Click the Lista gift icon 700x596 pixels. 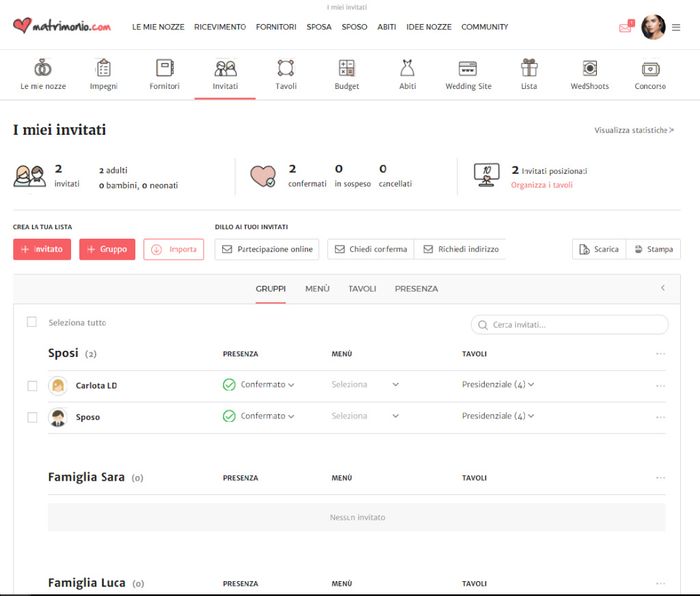coord(529,69)
